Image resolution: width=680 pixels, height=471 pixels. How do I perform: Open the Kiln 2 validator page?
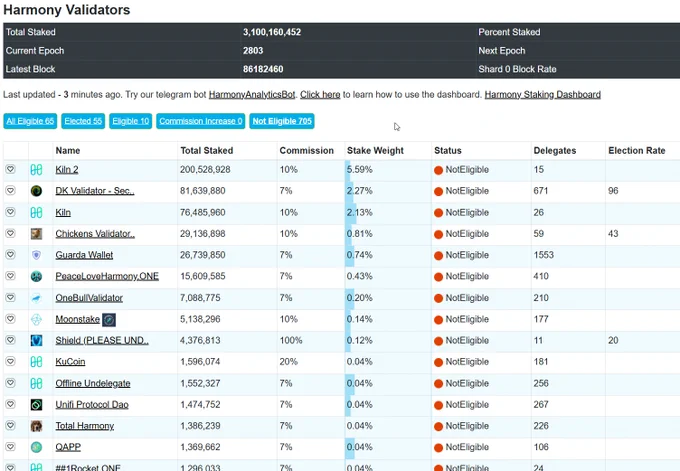click(67, 170)
